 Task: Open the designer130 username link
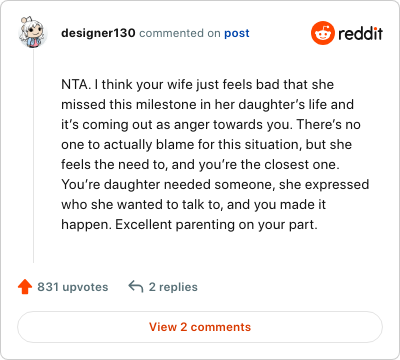(x=98, y=33)
